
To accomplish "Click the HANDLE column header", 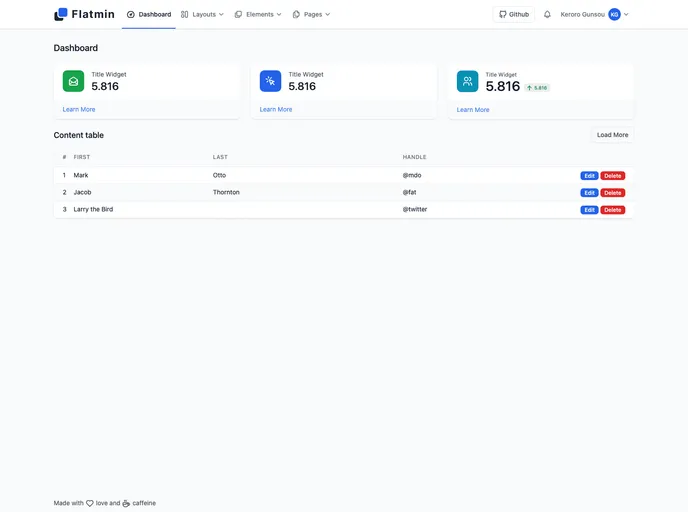I will [415, 157].
